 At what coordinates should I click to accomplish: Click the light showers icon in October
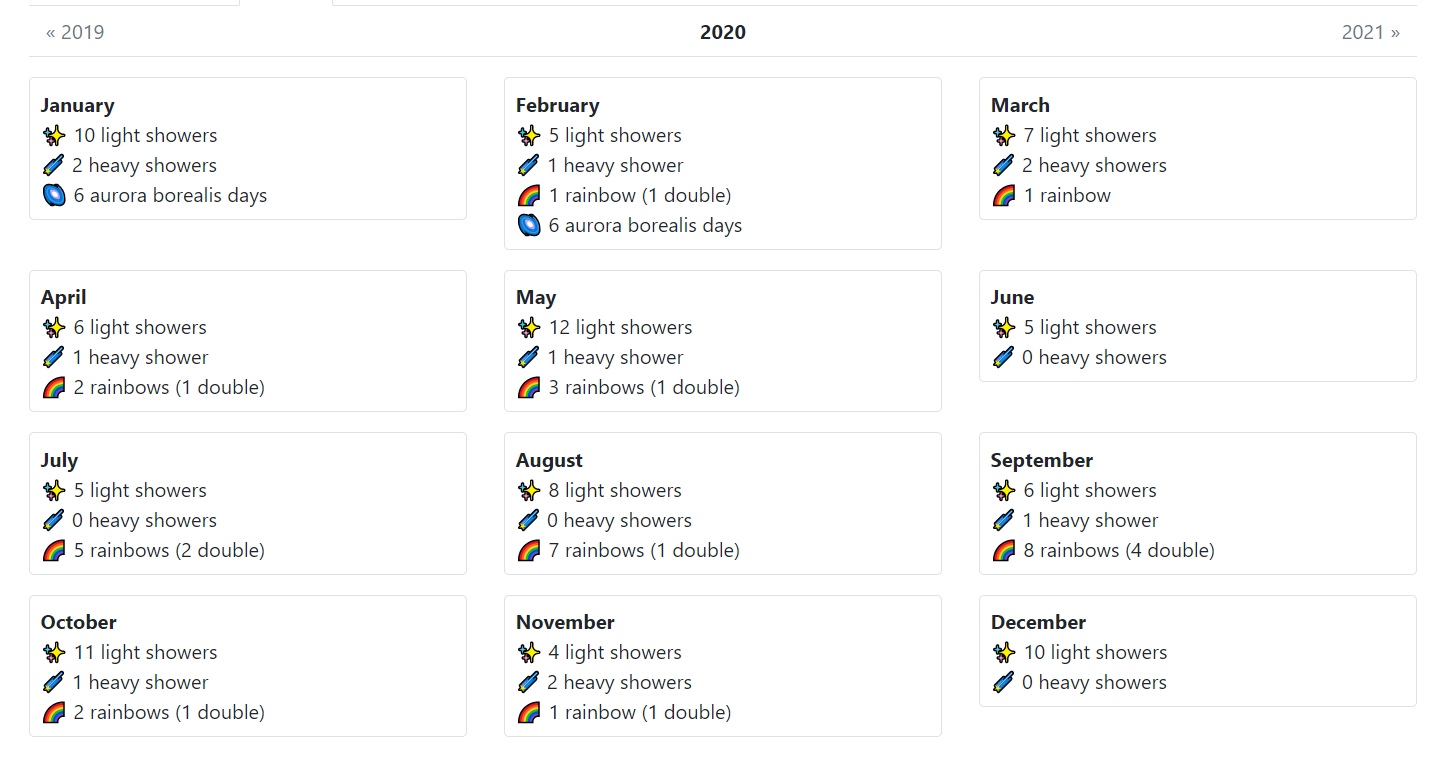pyautogui.click(x=54, y=653)
